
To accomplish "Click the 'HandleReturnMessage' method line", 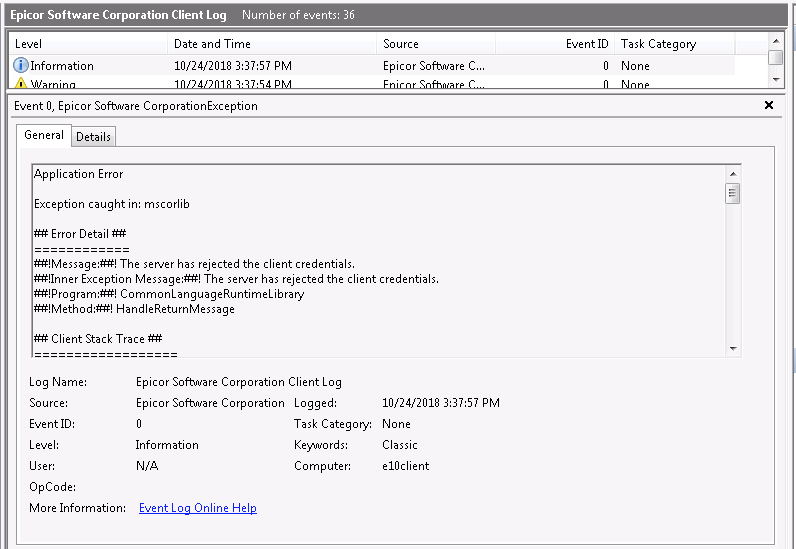I will (135, 309).
